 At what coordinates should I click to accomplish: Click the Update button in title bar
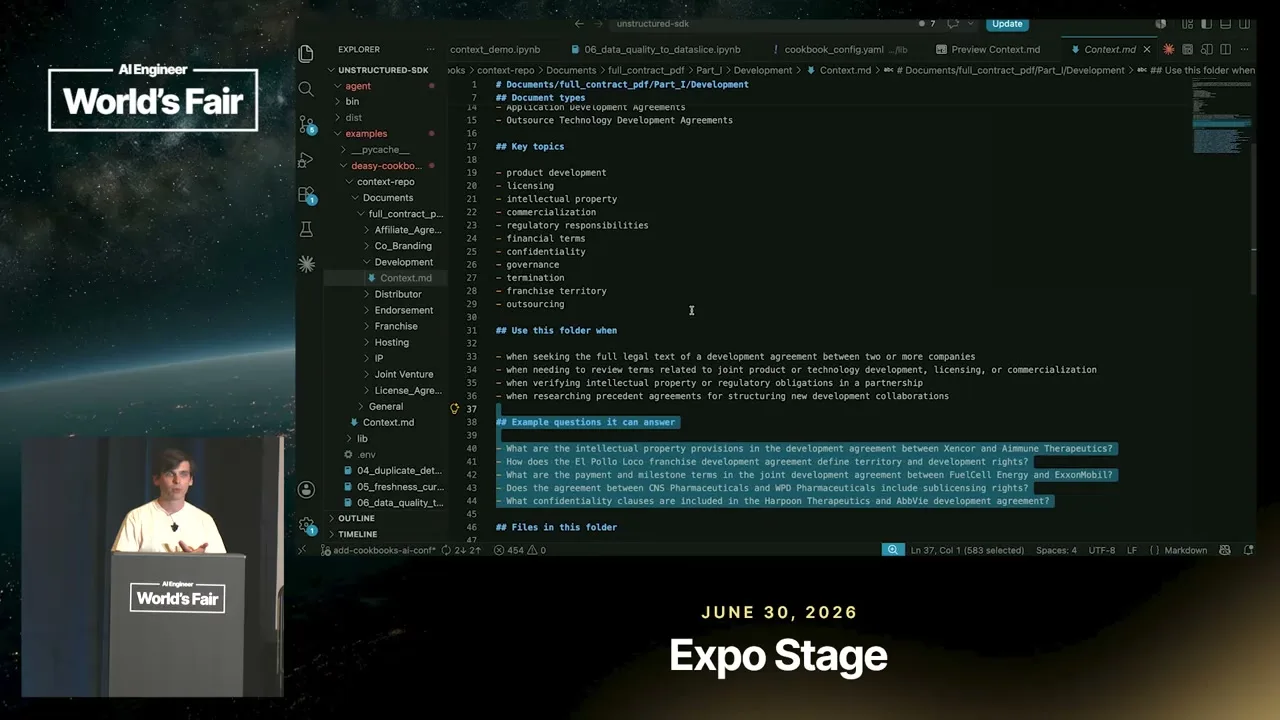1007,24
